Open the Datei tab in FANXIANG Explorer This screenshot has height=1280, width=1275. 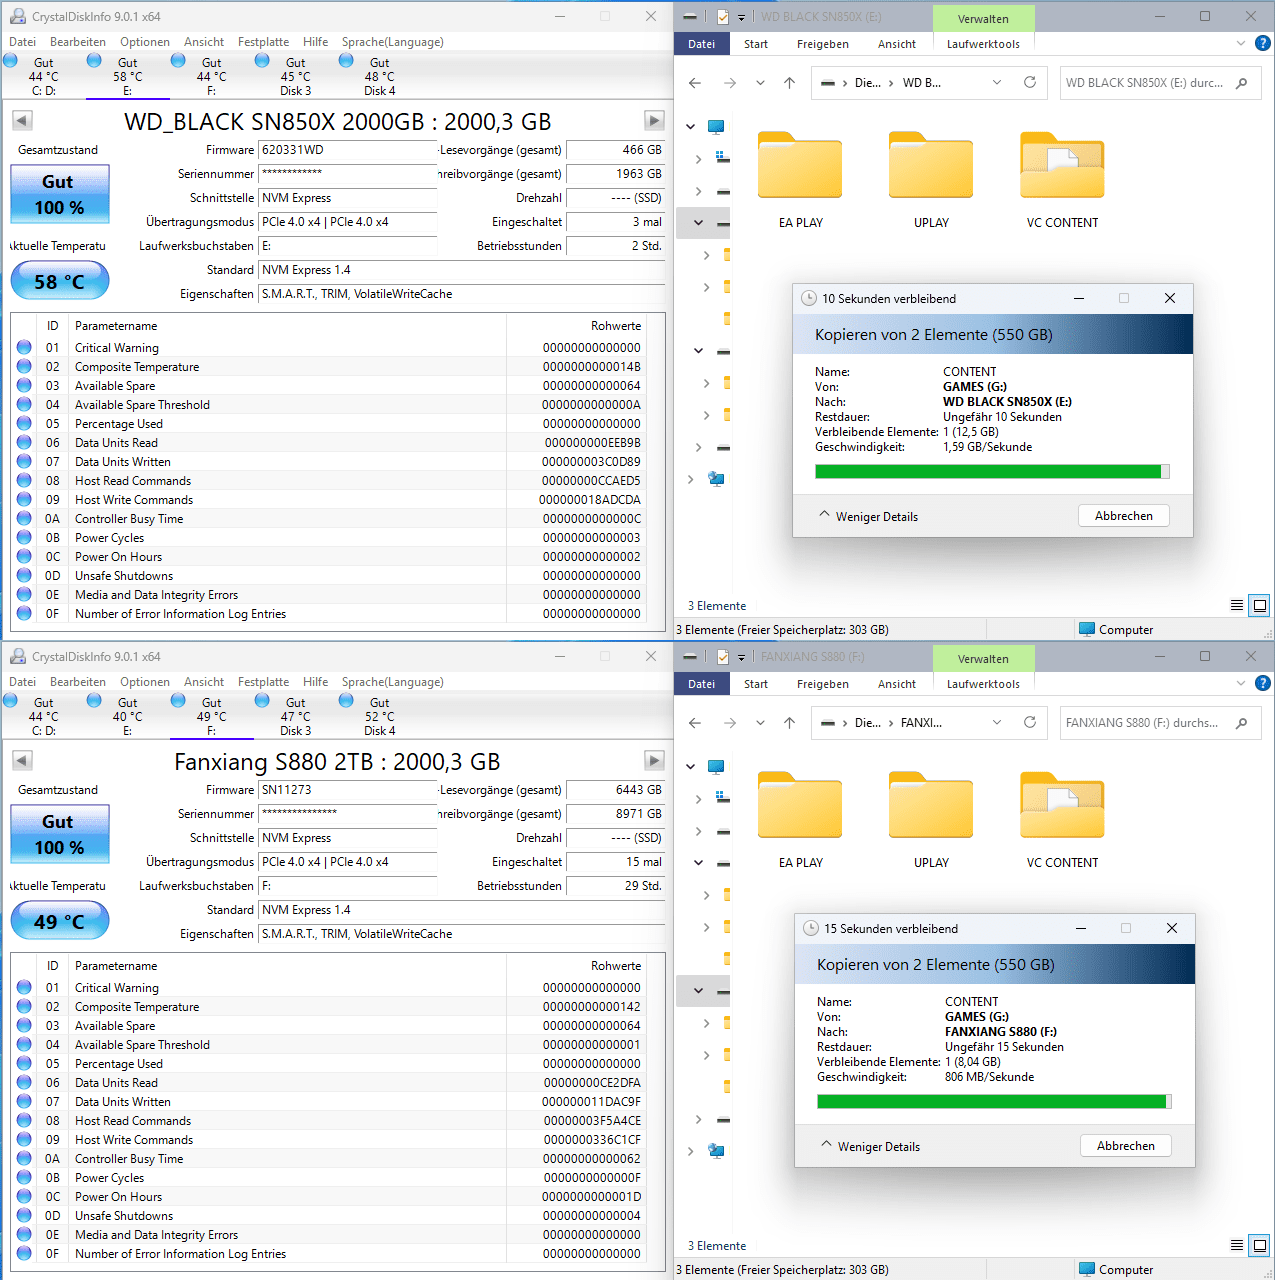click(x=702, y=684)
